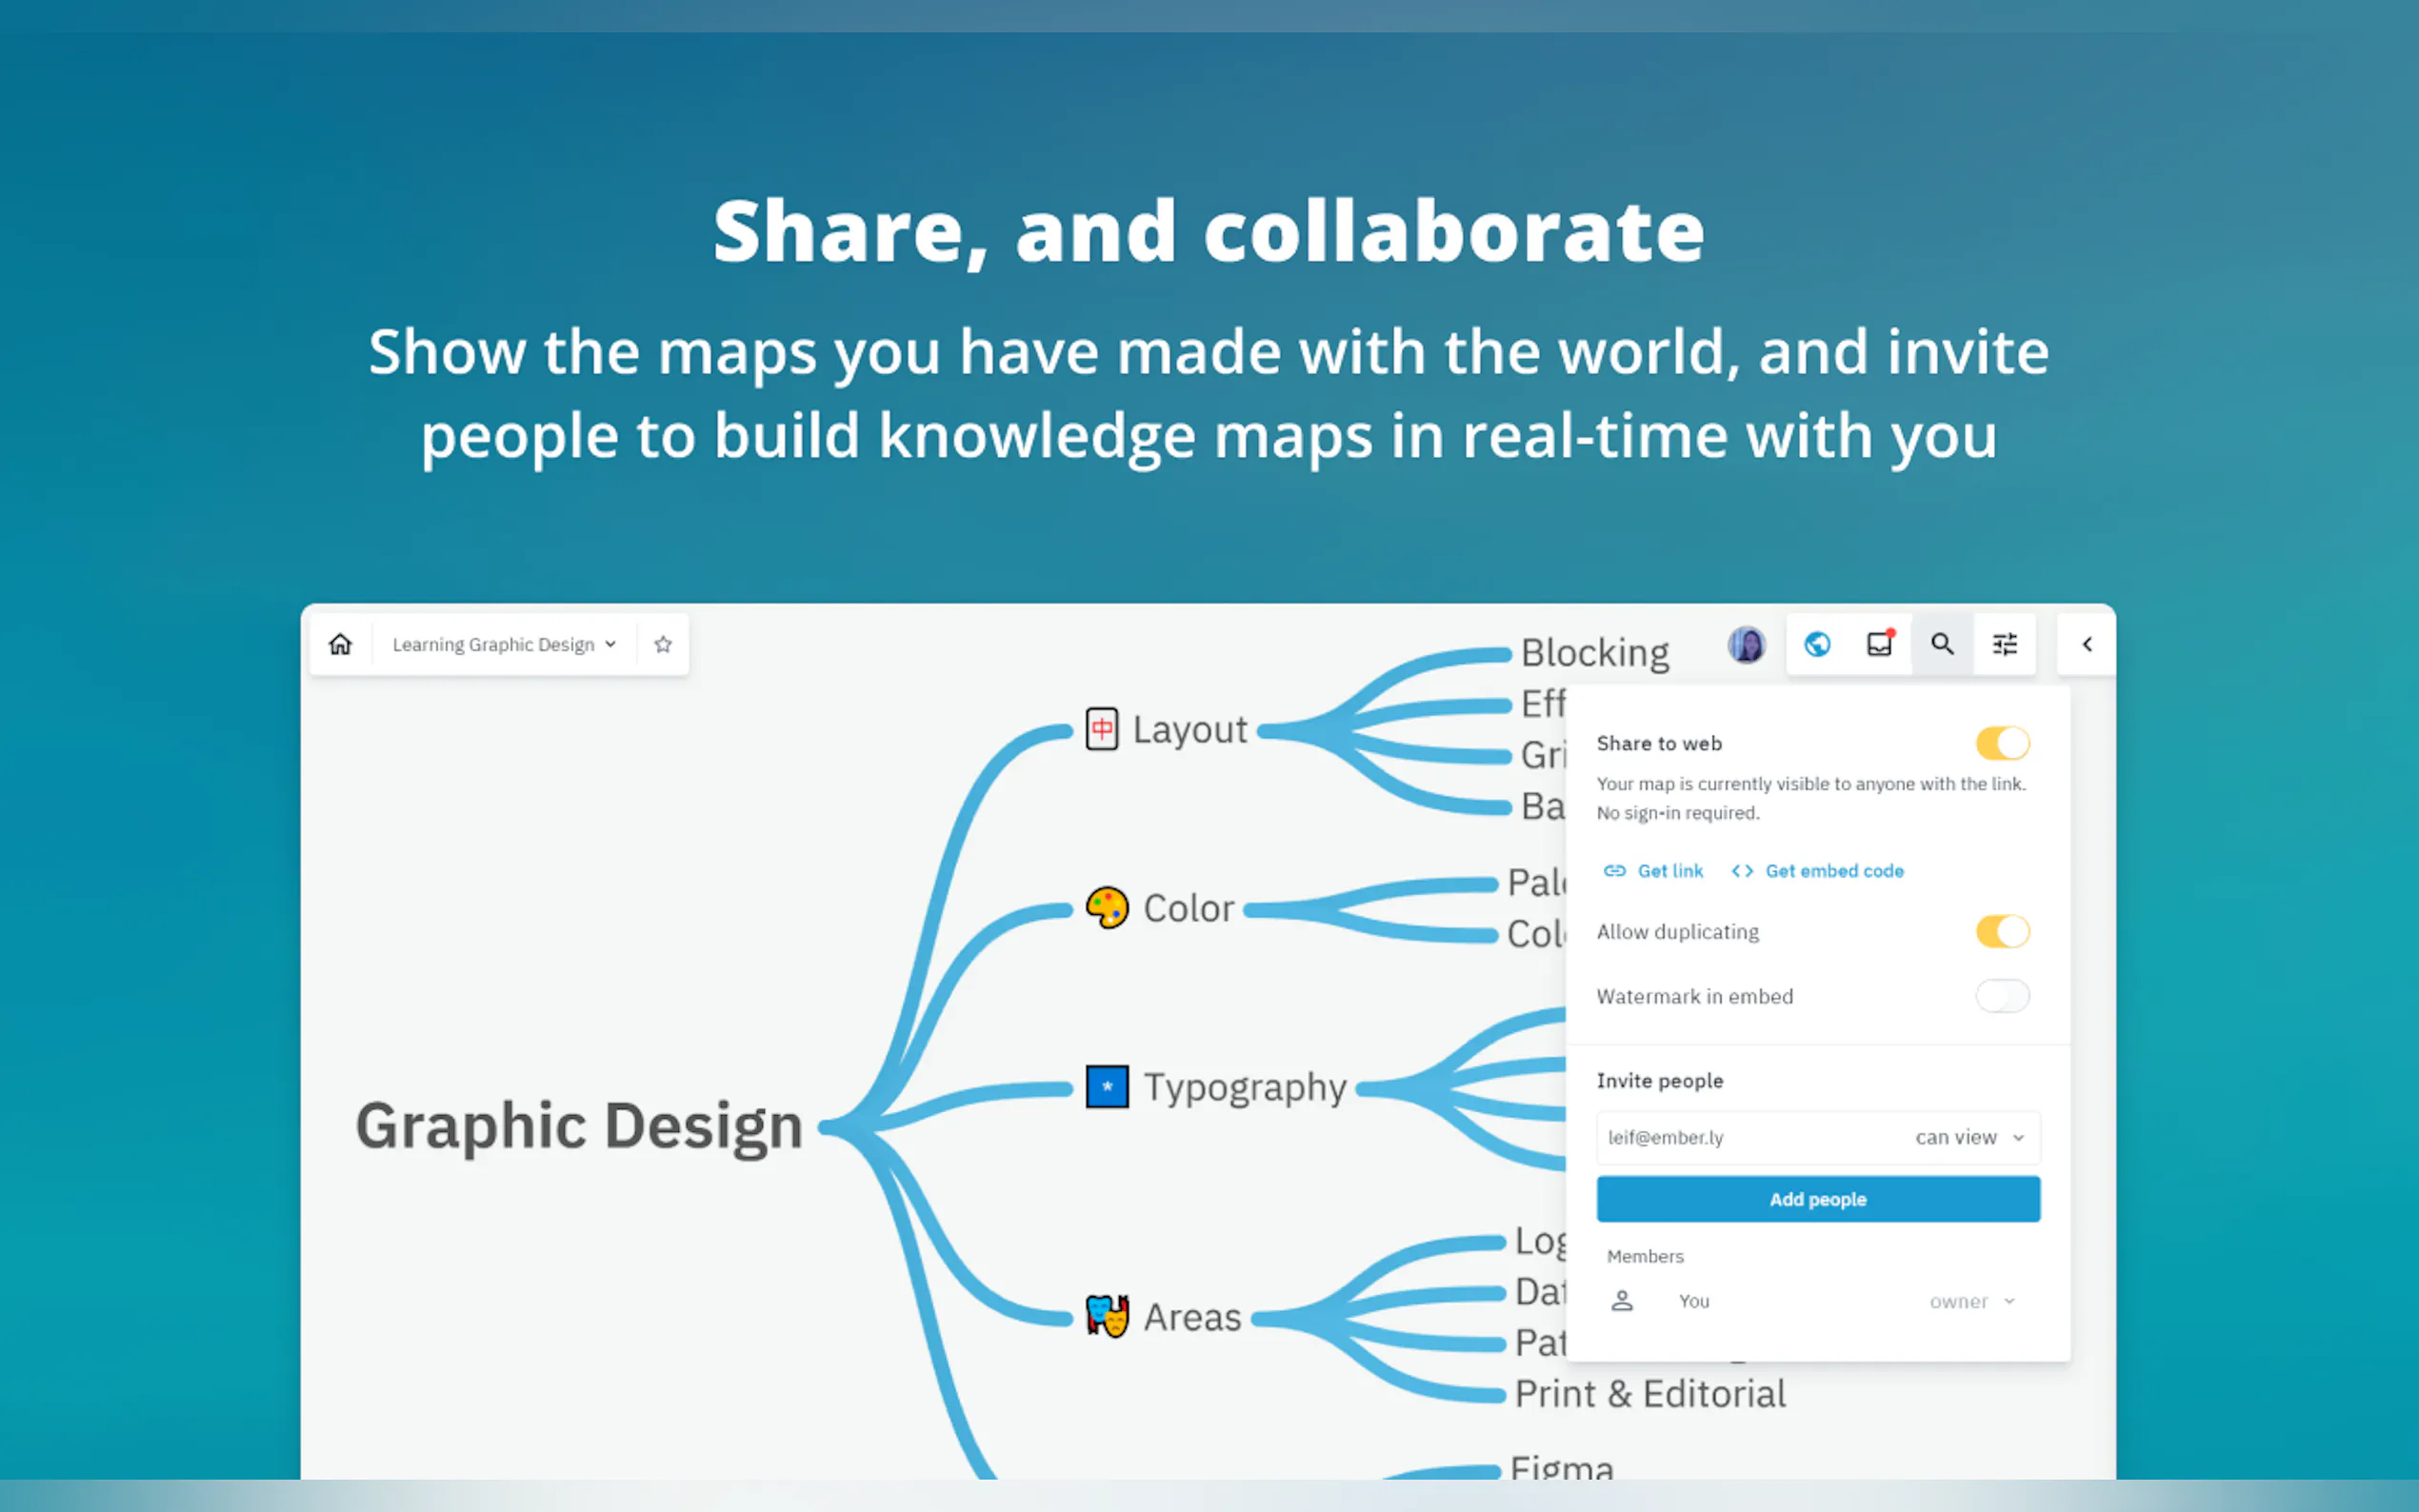The height and width of the screenshot is (1512, 2419).
Task: Open Learning Graphic Design map dropdown
Action: pyautogui.click(x=503, y=644)
